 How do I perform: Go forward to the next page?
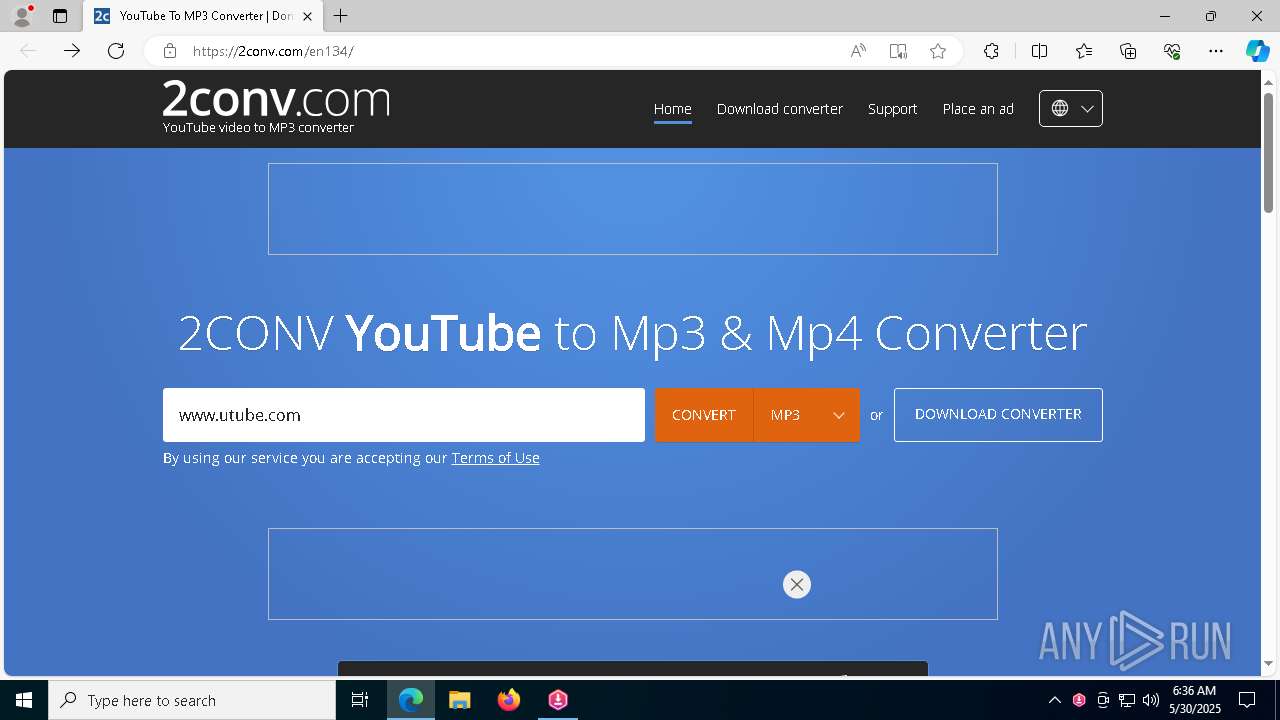pos(72,51)
